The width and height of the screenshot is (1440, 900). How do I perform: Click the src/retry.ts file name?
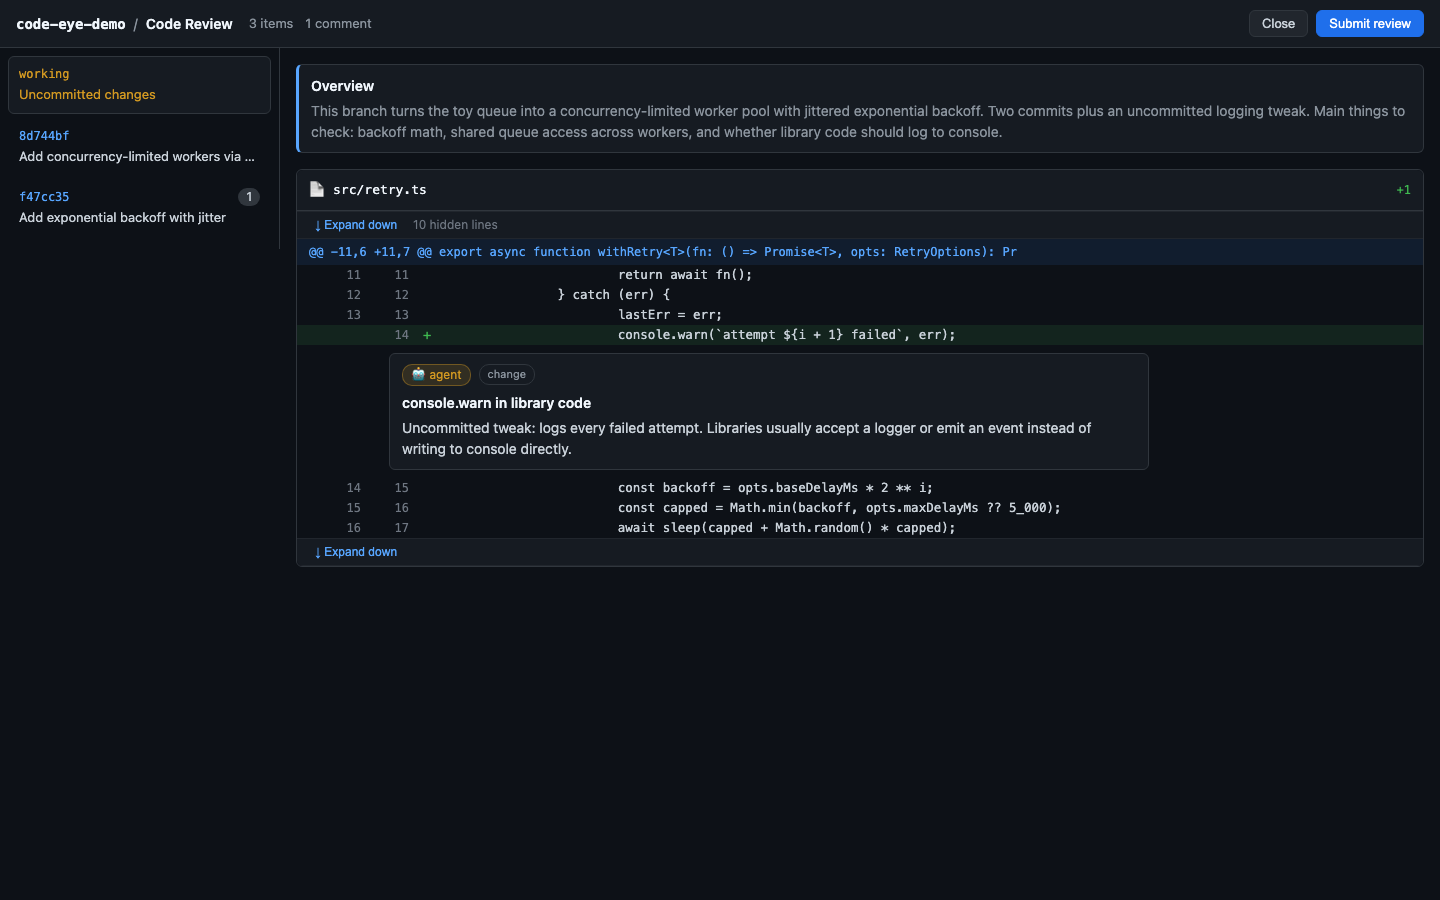point(380,189)
